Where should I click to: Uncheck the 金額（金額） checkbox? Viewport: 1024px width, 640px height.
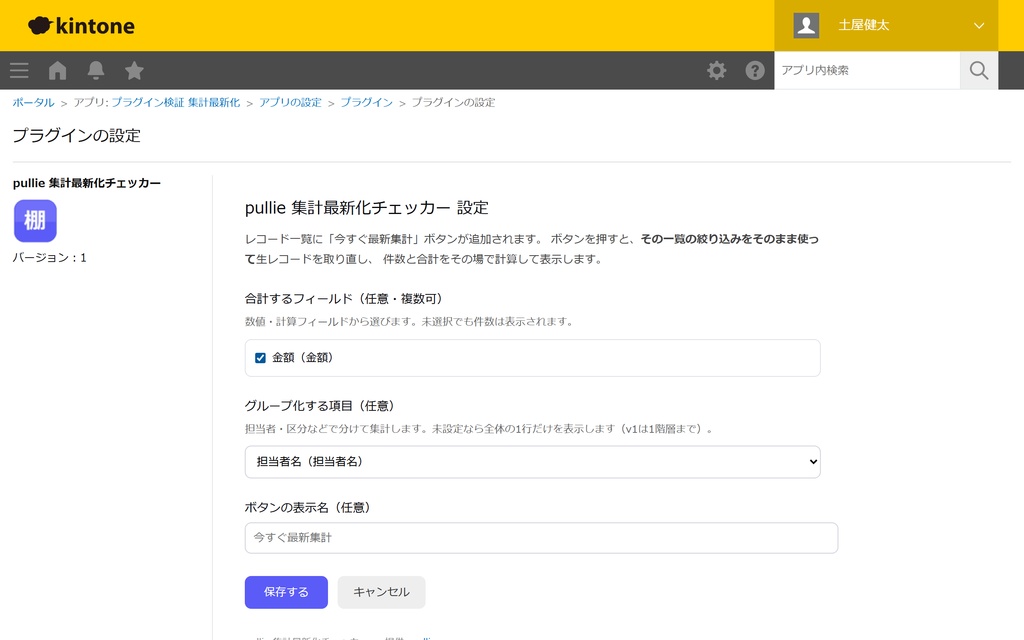(x=261, y=358)
